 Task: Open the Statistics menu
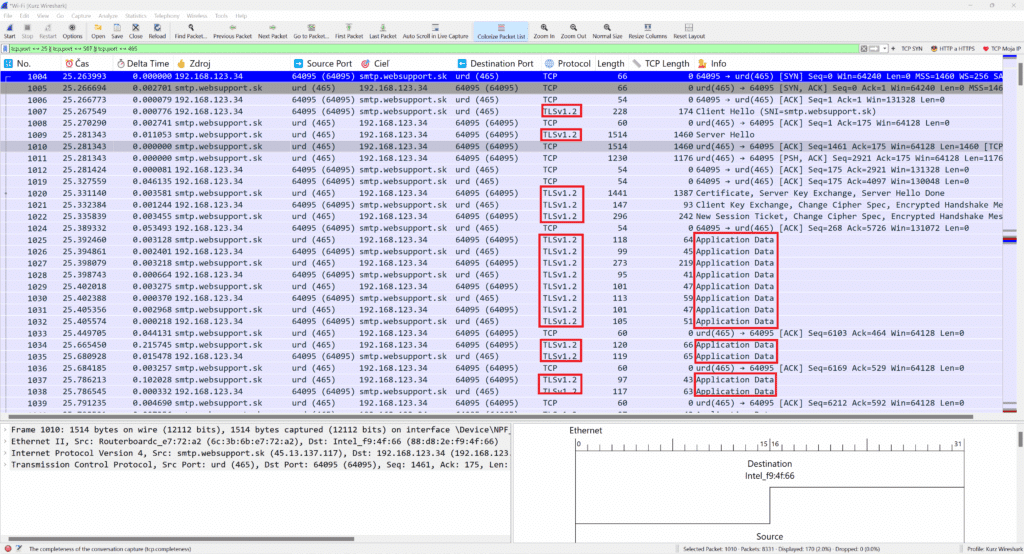tap(136, 16)
